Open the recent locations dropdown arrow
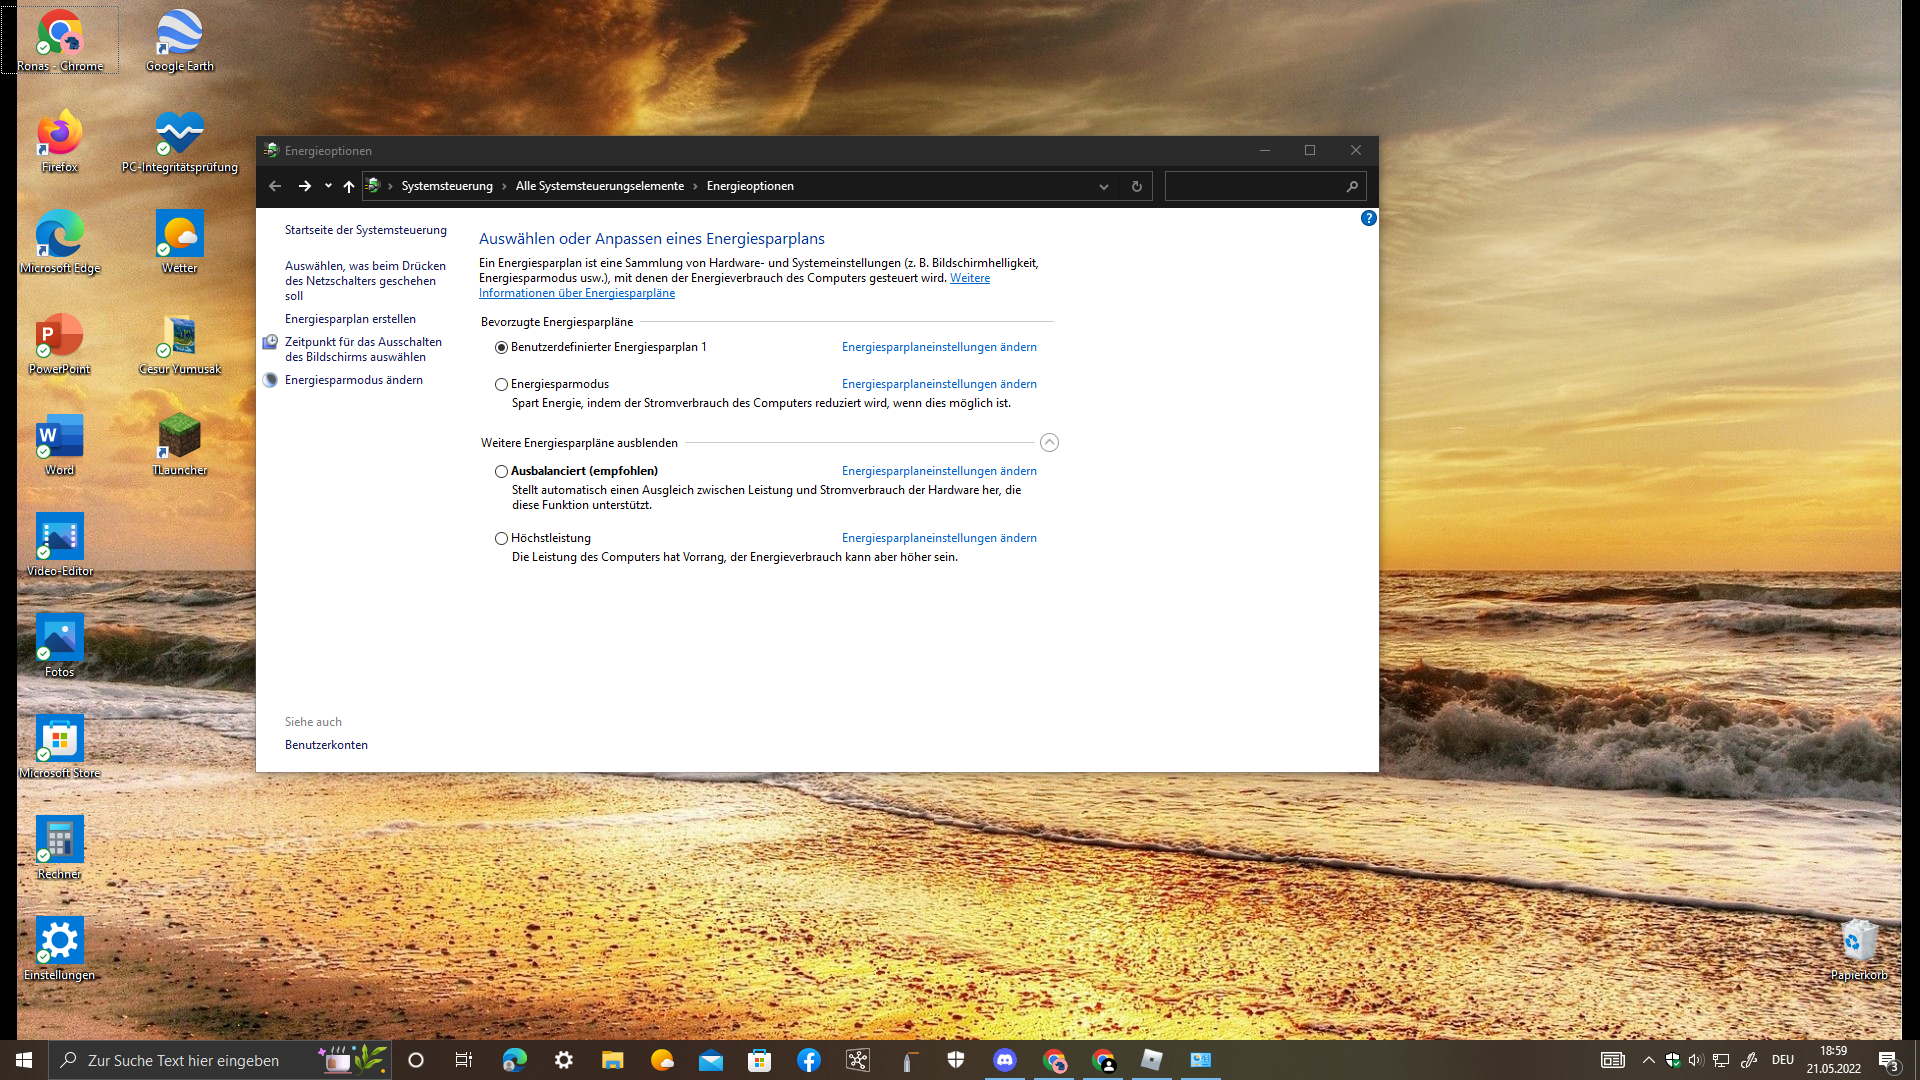Screen dimensions: 1920x1080 coord(328,186)
